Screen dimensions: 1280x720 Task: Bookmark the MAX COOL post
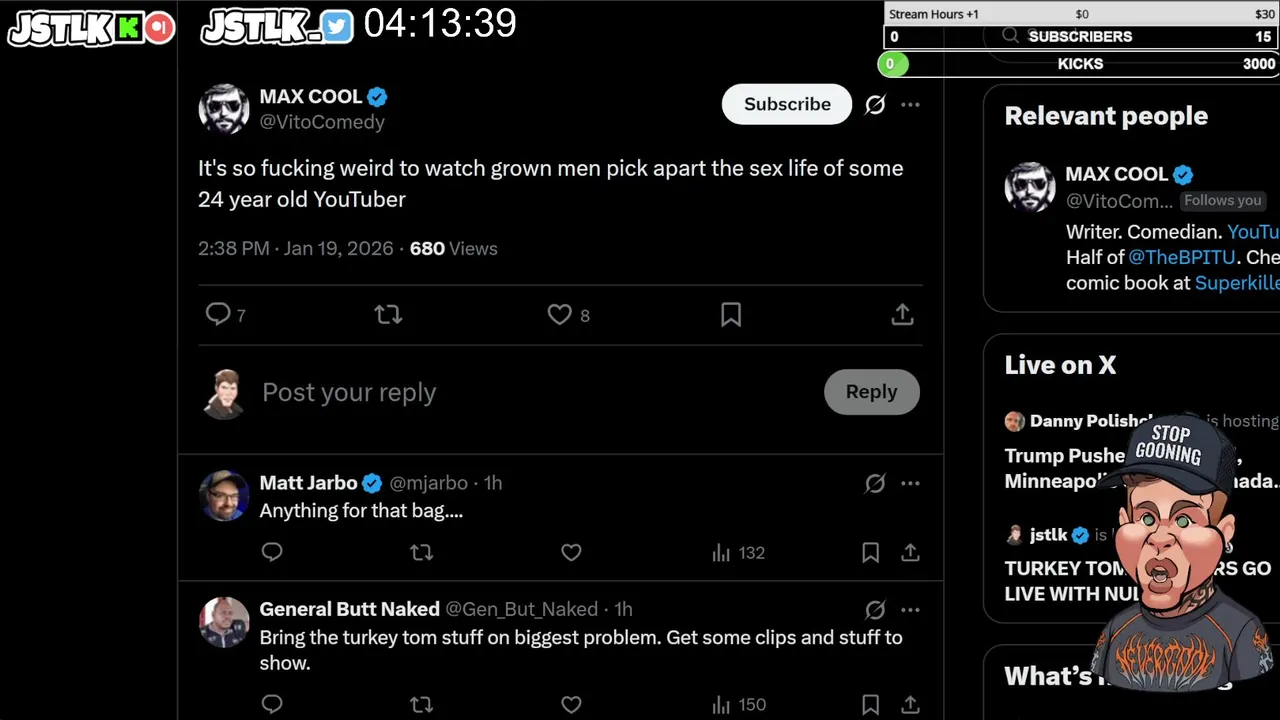tap(731, 315)
